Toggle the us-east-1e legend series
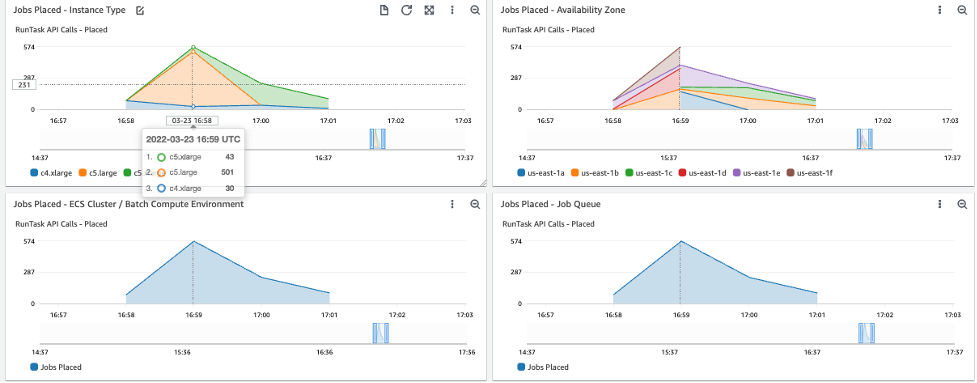Viewport: 977px width, 383px height. [756, 173]
